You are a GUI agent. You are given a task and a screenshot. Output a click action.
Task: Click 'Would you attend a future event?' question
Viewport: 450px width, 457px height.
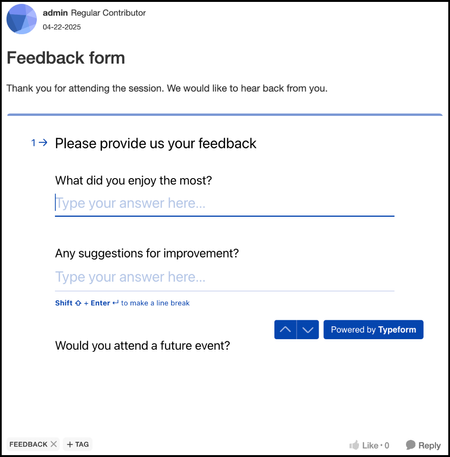coord(142,346)
